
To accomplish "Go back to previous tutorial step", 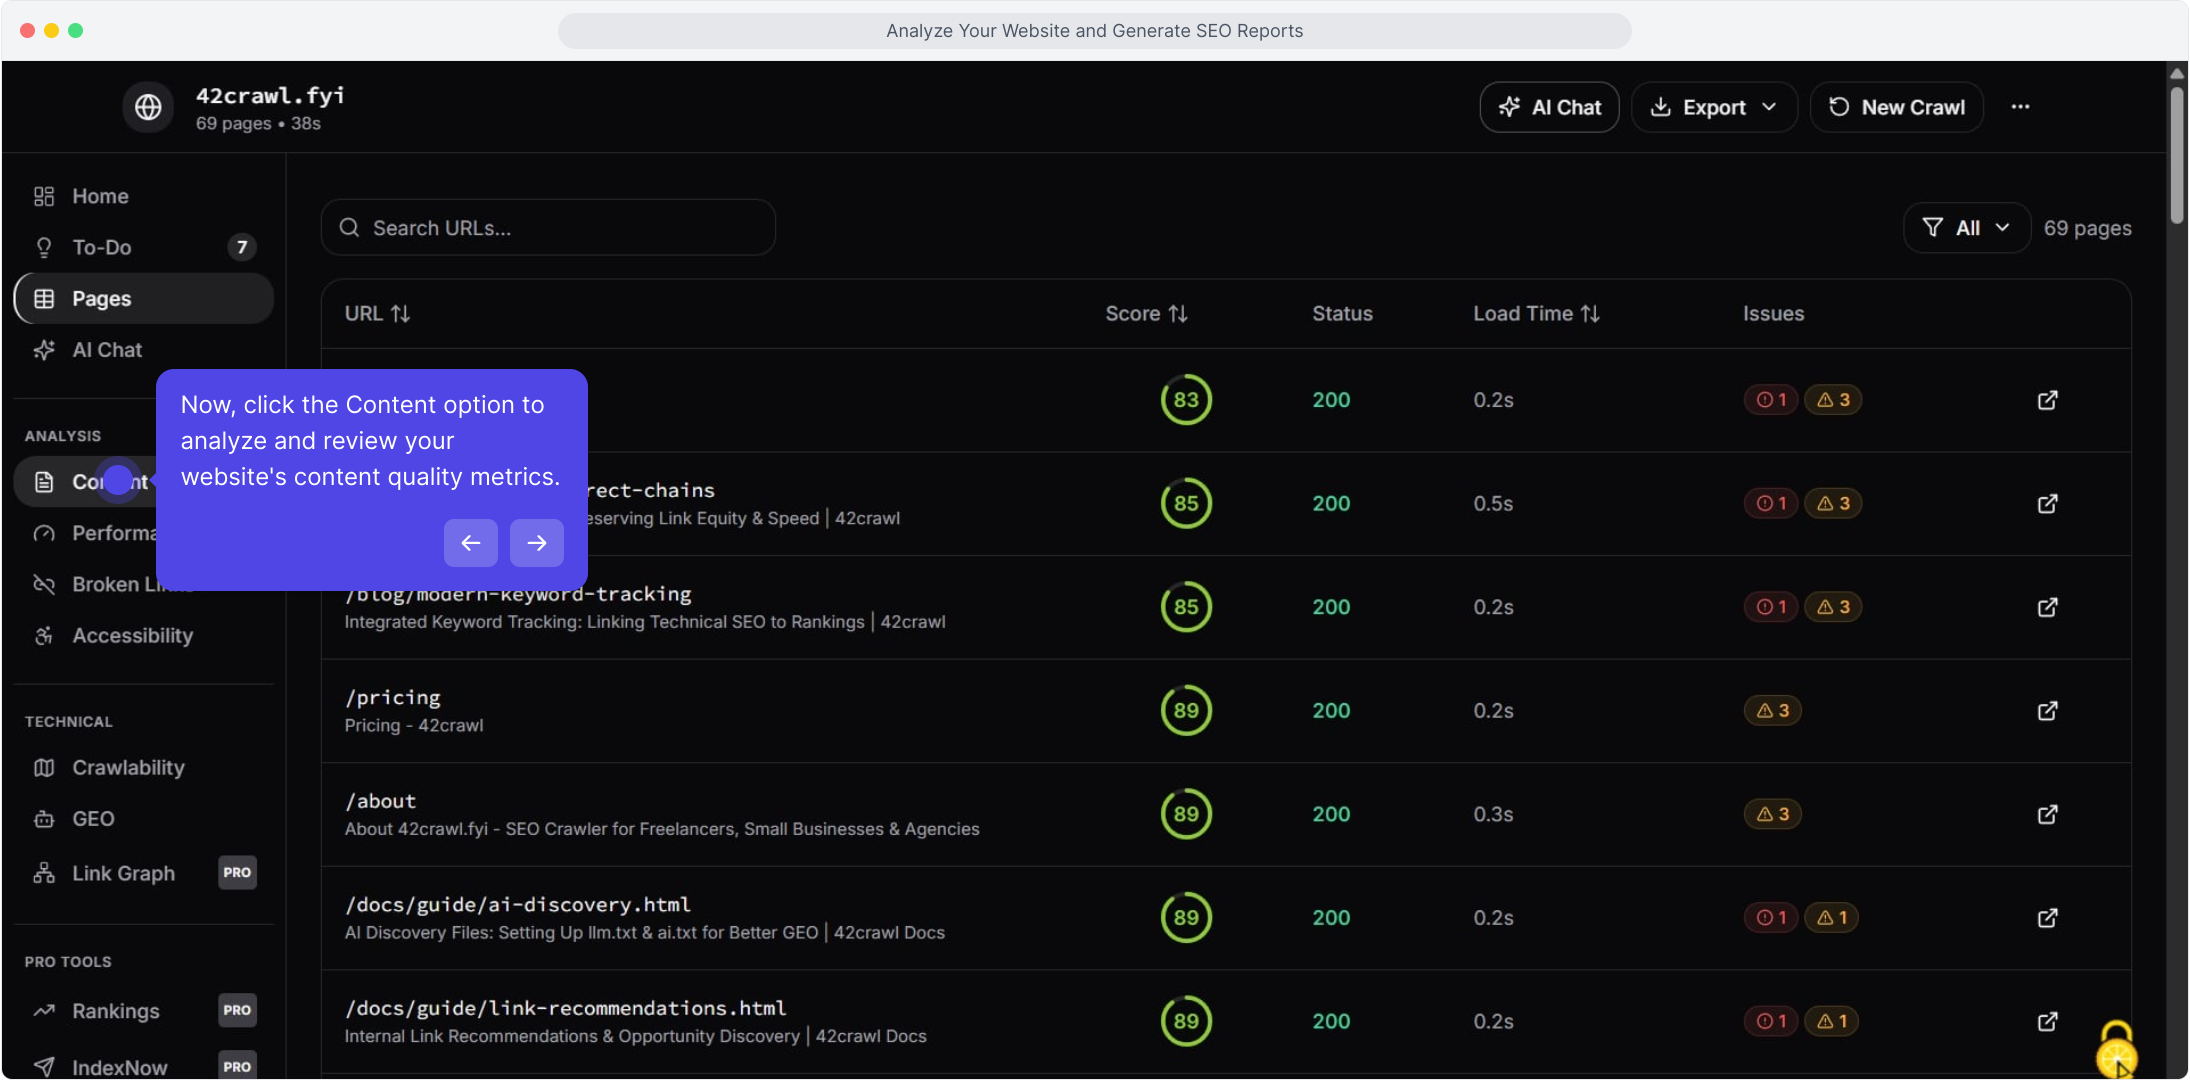I will point(471,543).
